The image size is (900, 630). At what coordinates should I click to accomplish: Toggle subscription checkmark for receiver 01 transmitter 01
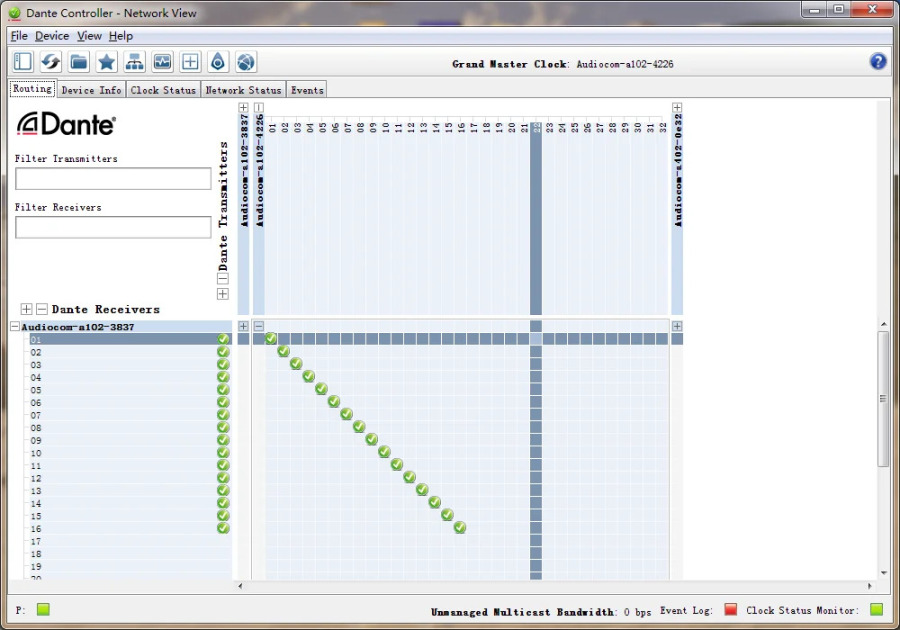271,339
